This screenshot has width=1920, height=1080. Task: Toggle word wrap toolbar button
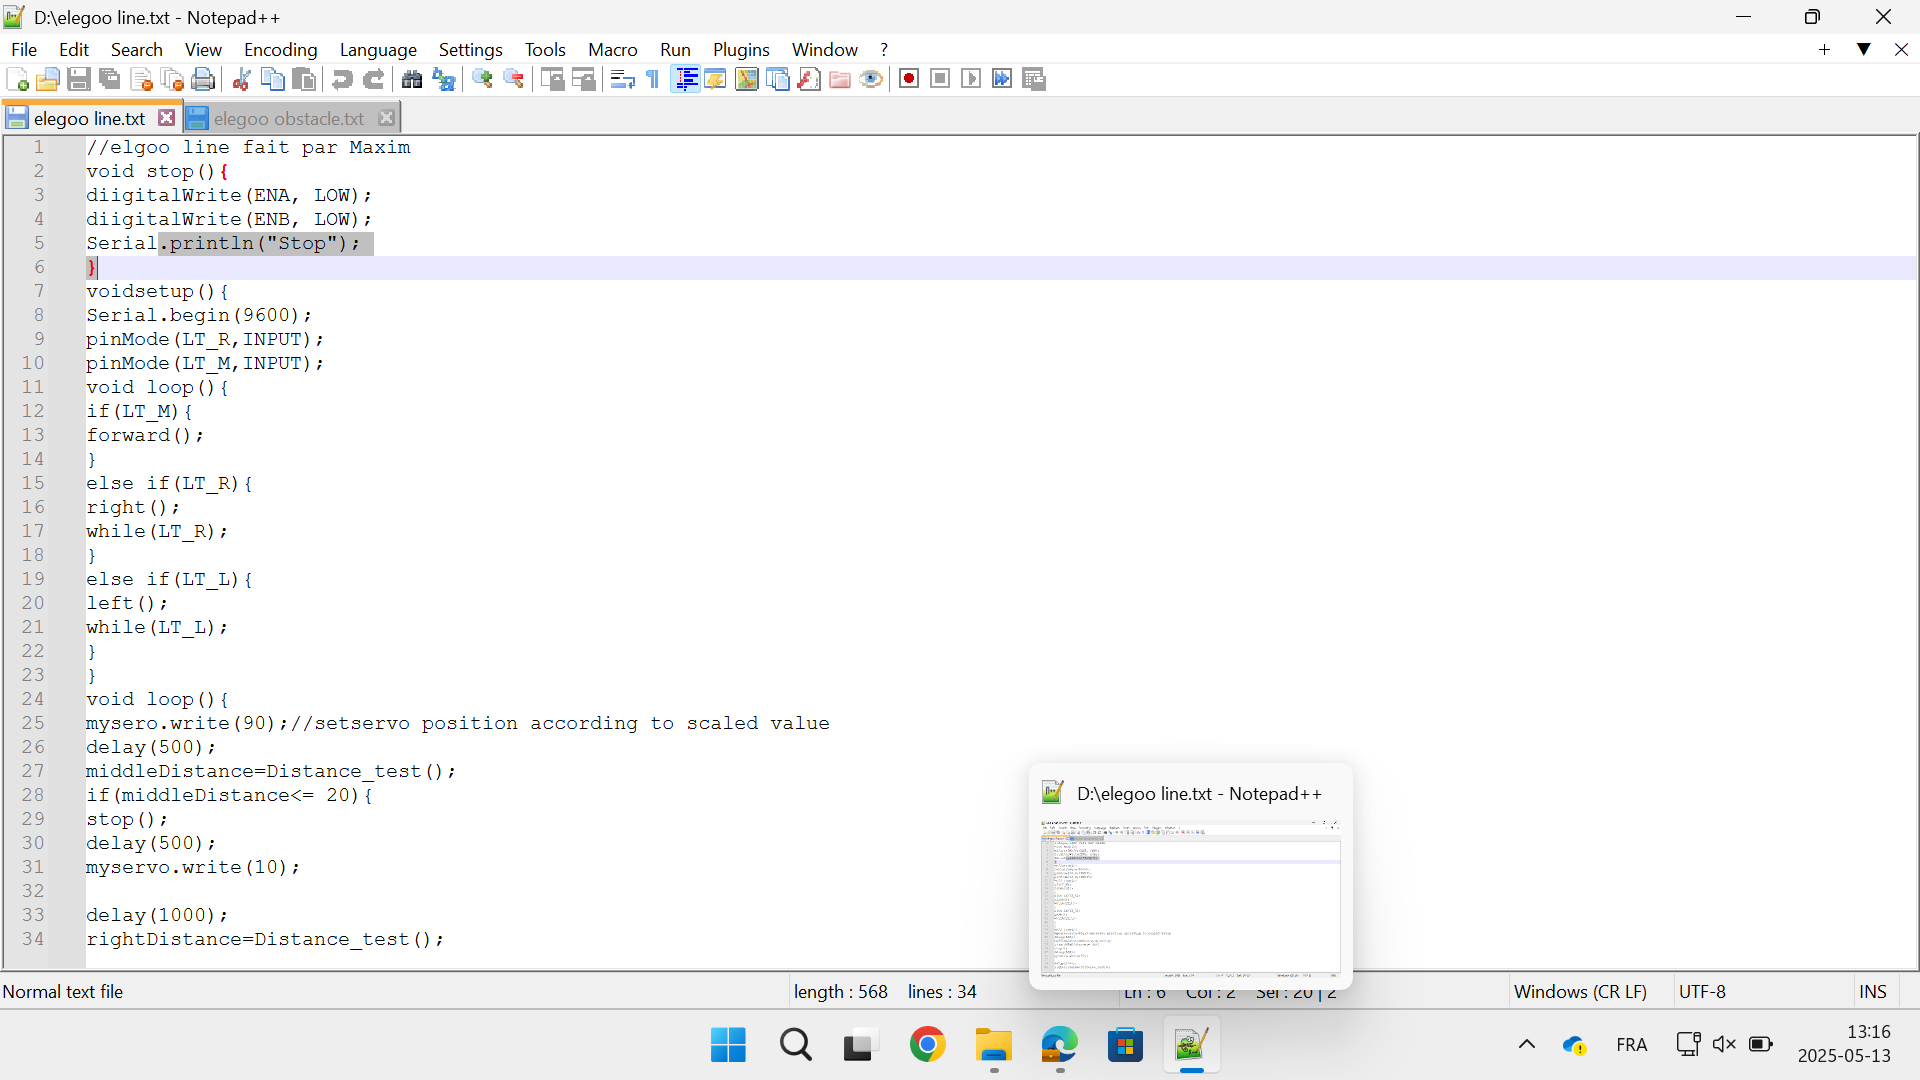622,79
